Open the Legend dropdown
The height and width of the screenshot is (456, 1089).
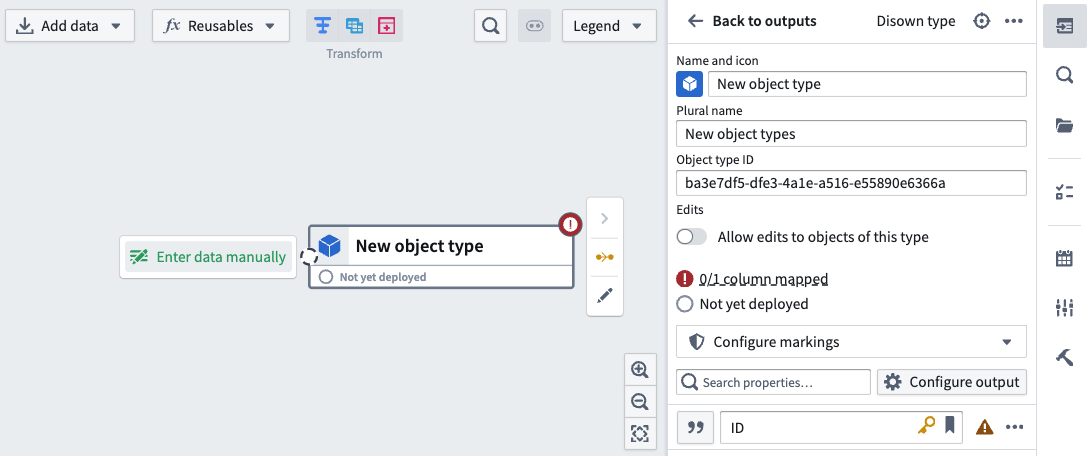pos(609,26)
